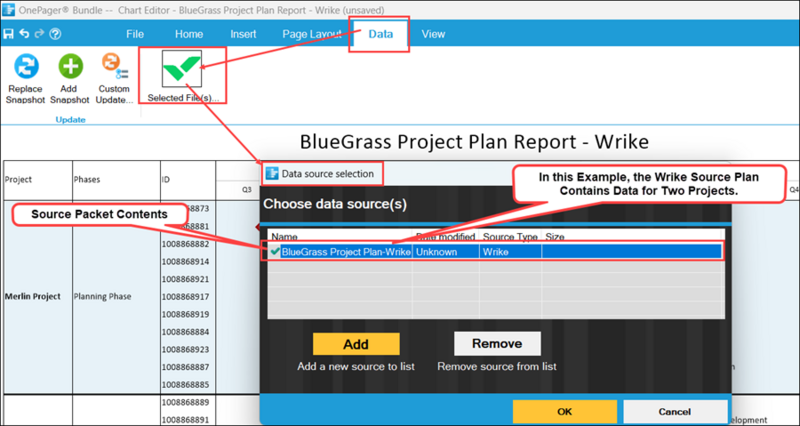The image size is (800, 426).
Task: Select the Data ribbon tab
Action: click(381, 34)
